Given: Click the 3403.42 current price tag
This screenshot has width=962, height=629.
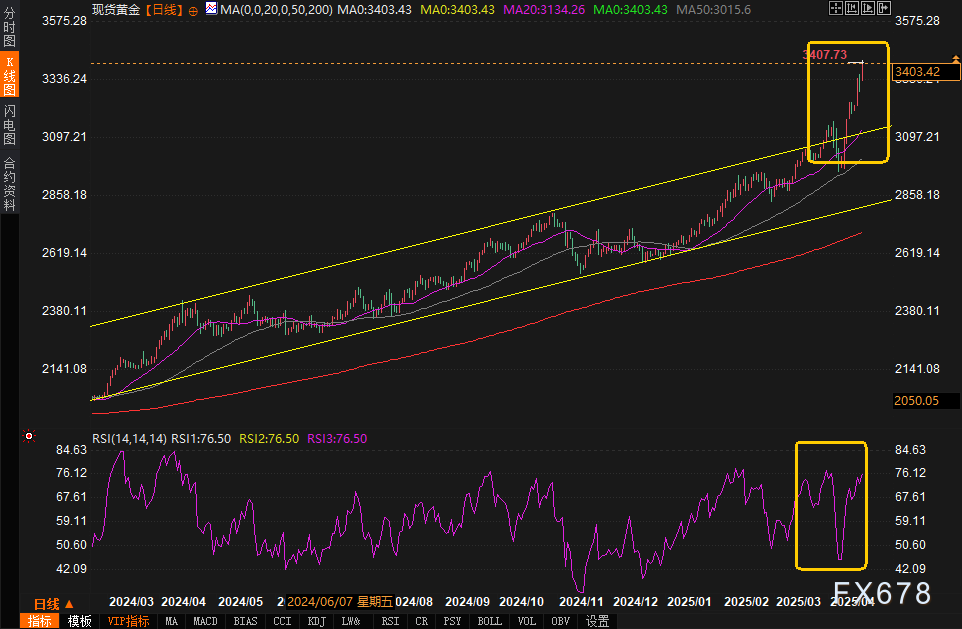Looking at the screenshot, I should point(917,72).
